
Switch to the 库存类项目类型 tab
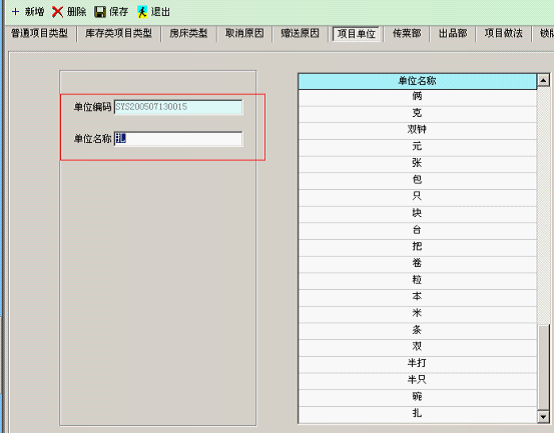pos(118,33)
